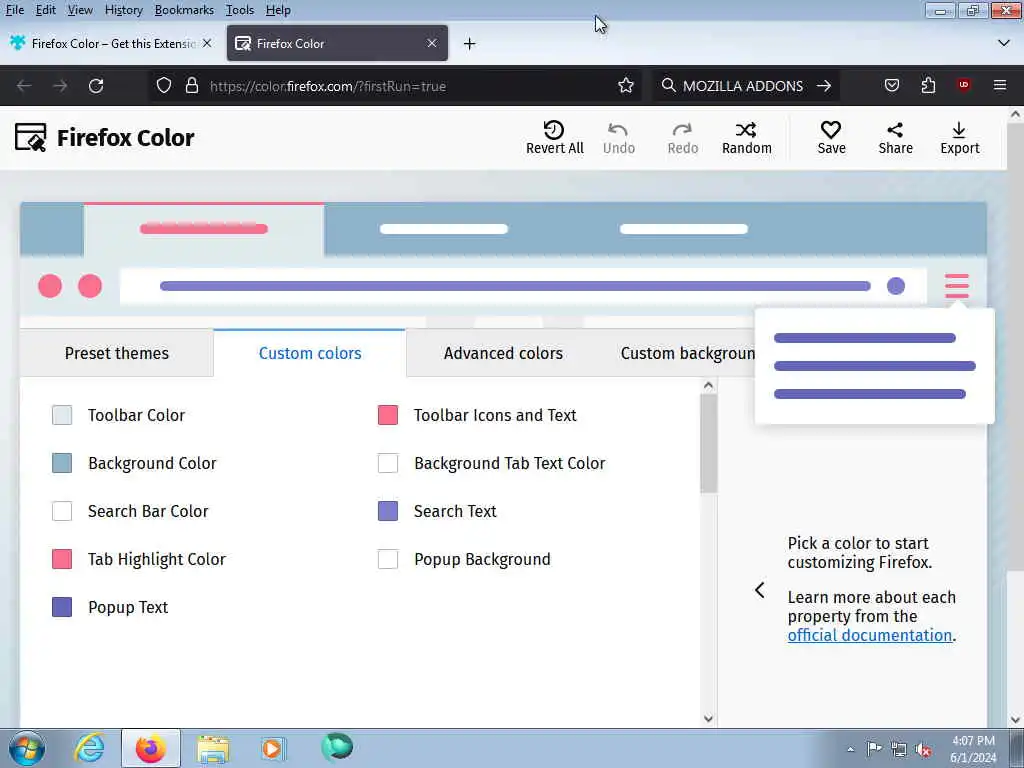Viewport: 1024px width, 768px height.
Task: Close the Get this Extension tab
Action: coord(207,43)
